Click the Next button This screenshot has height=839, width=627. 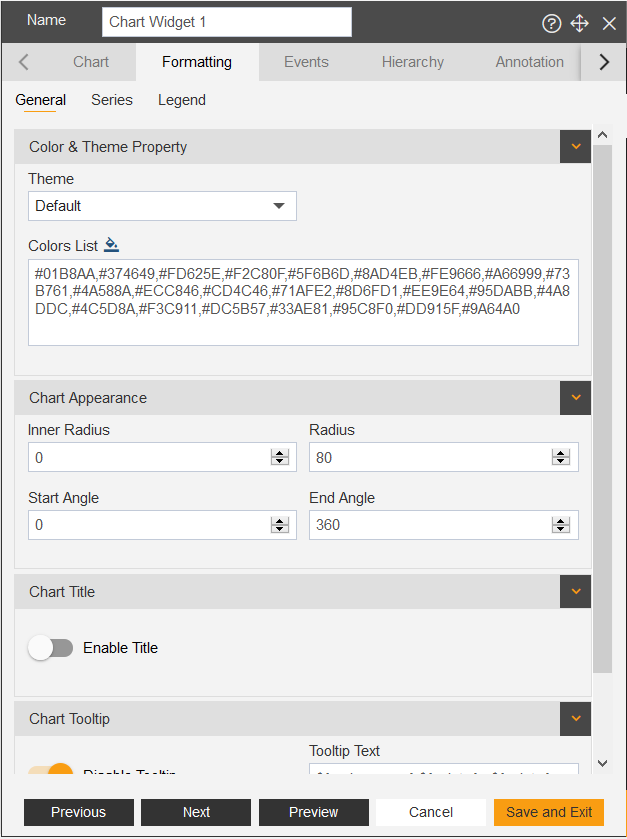click(x=196, y=812)
